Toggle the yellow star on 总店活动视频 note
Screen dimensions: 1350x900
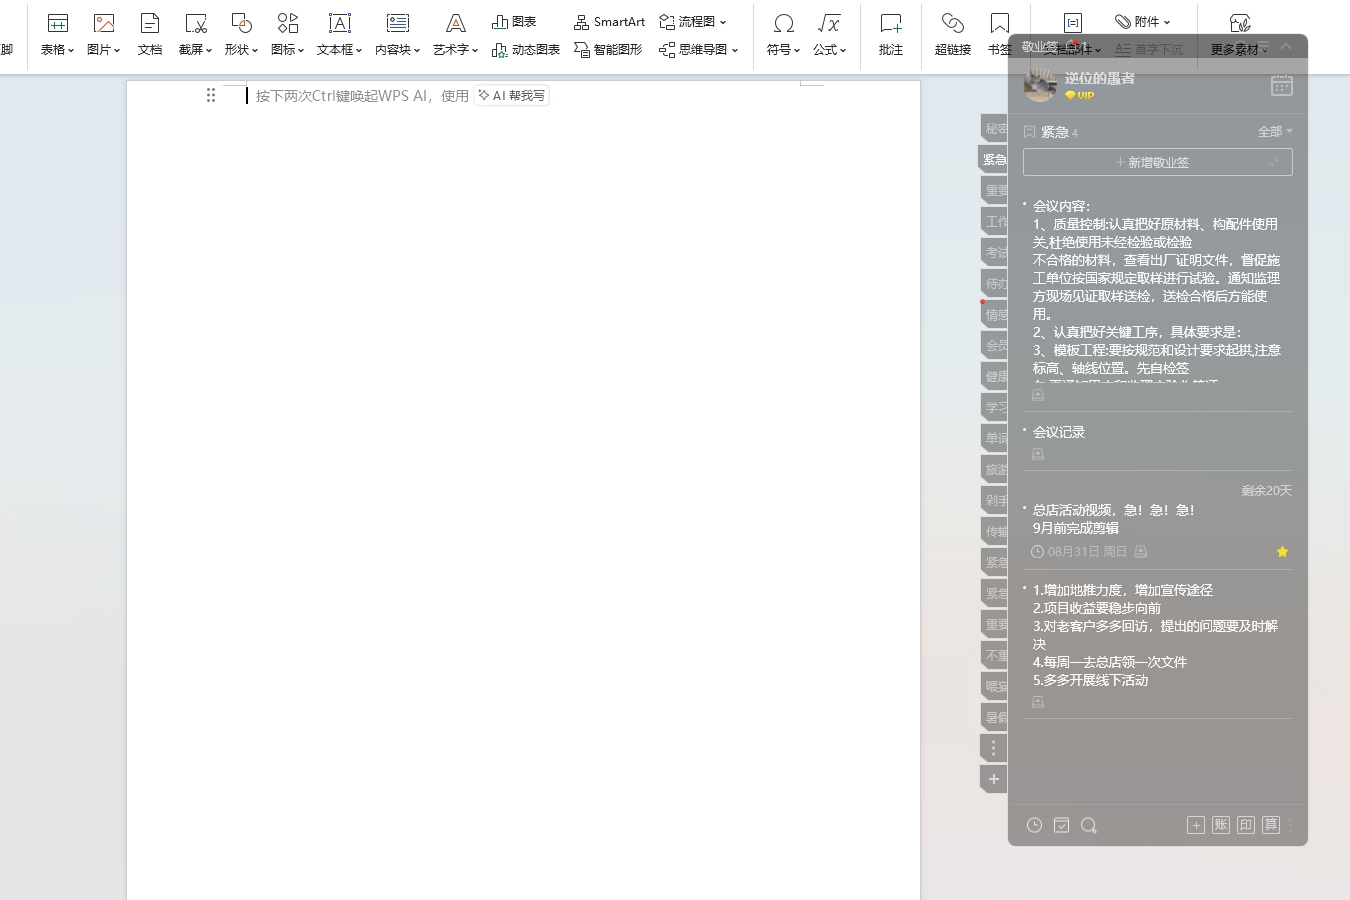click(1282, 552)
